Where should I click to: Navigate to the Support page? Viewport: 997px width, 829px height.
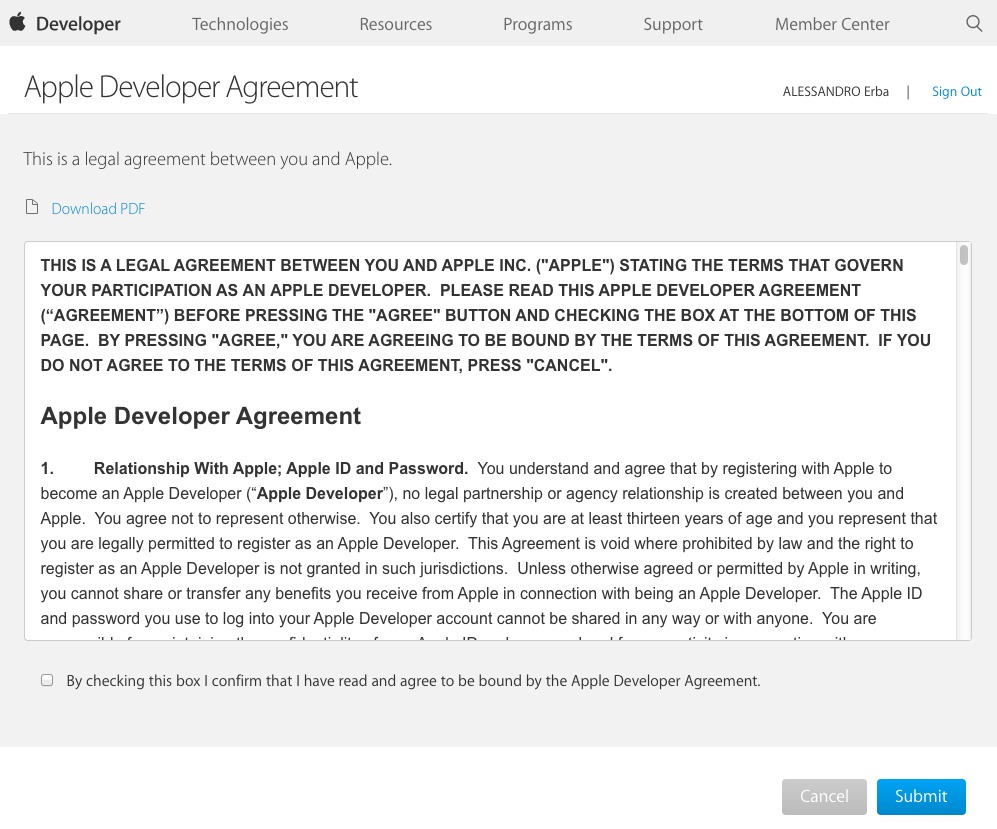tap(673, 24)
